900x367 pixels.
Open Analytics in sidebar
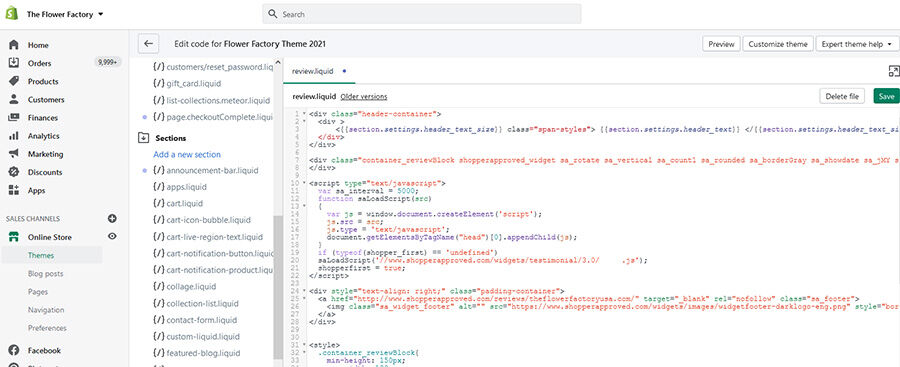tap(44, 136)
